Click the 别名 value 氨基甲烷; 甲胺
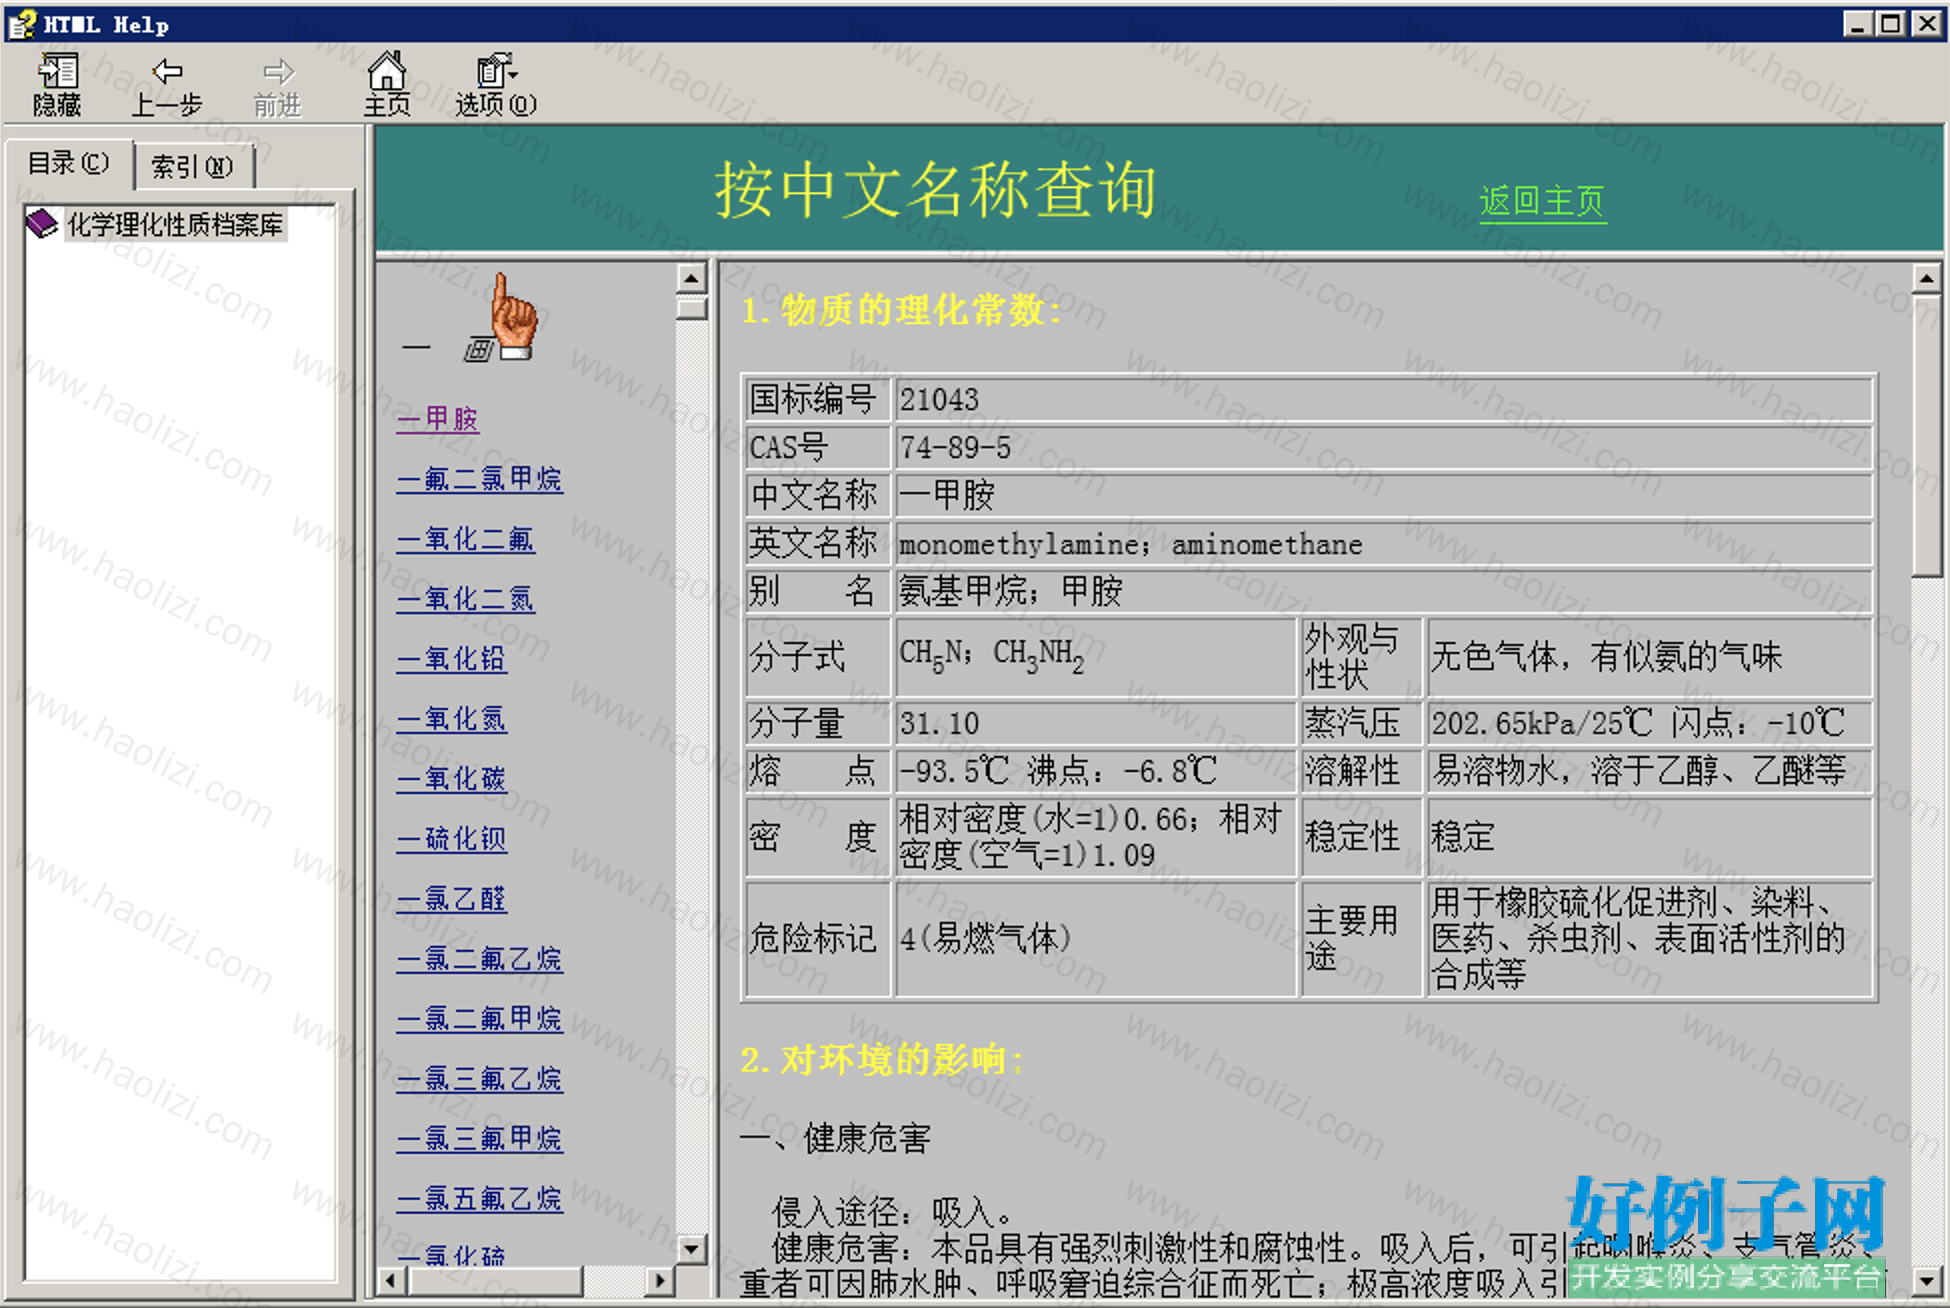This screenshot has width=1950, height=1308. coord(1010,591)
